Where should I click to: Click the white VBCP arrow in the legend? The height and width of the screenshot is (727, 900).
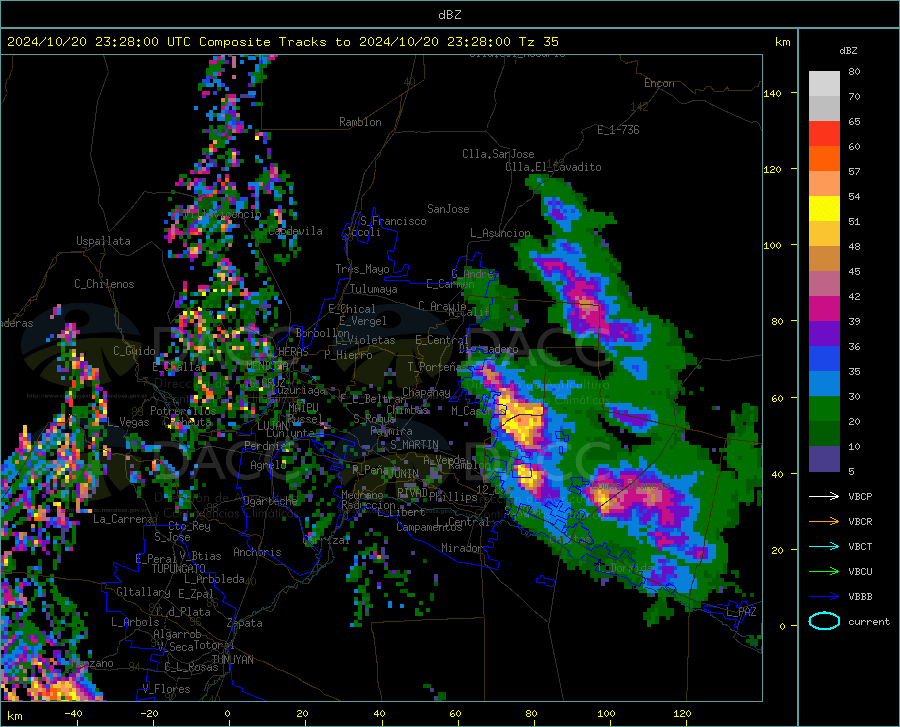click(824, 496)
